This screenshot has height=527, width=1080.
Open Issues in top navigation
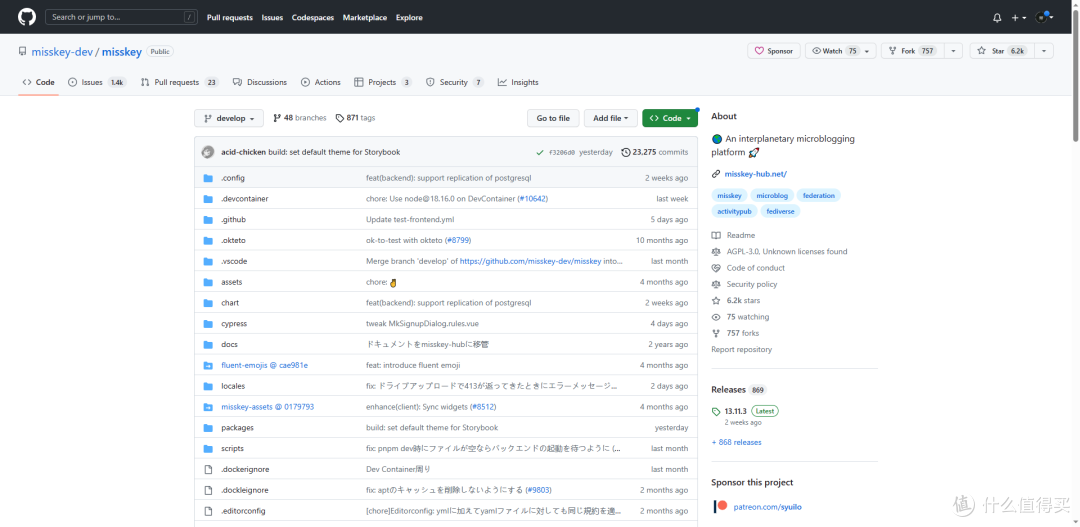point(272,17)
